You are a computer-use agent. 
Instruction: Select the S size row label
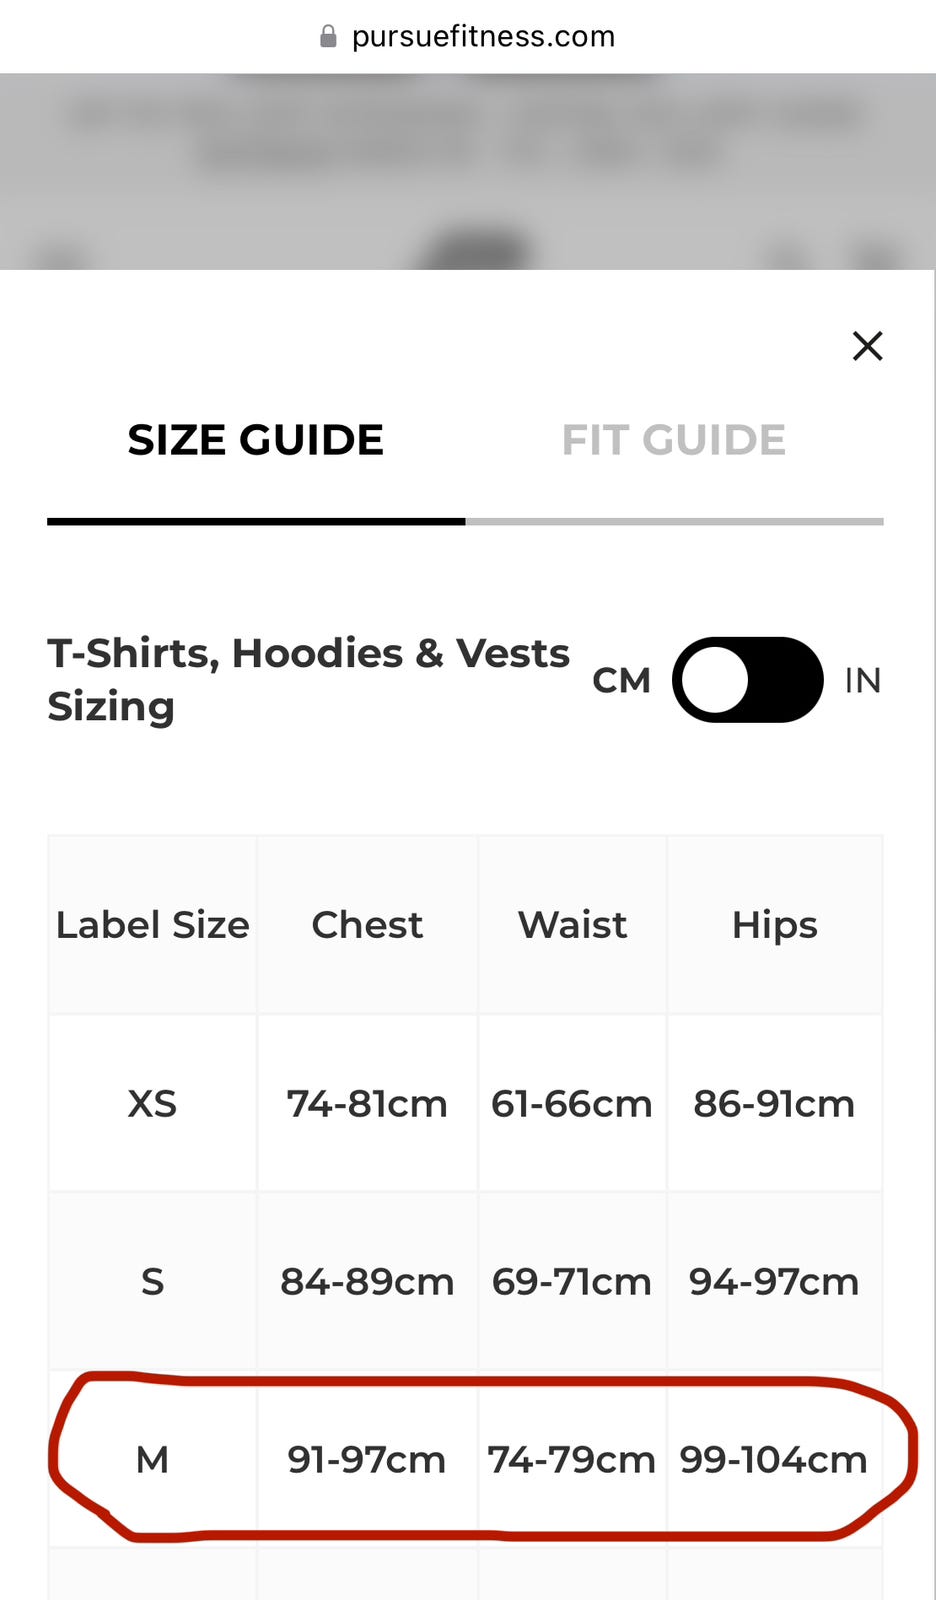[x=152, y=1282]
